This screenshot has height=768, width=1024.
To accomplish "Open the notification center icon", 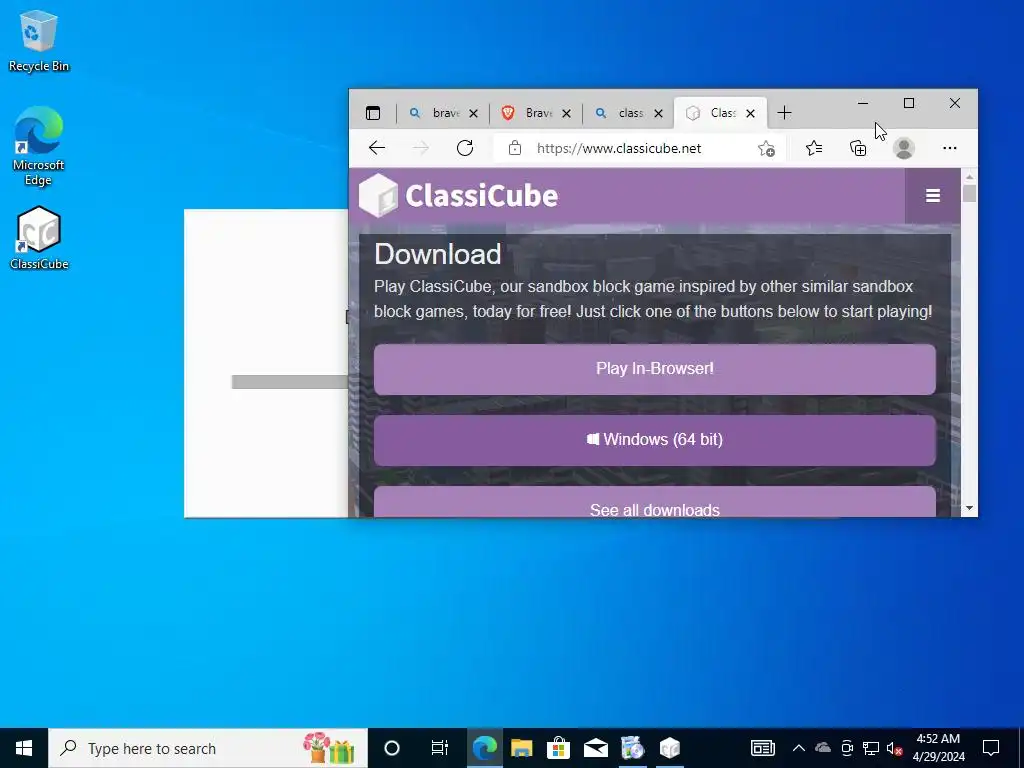I will (x=991, y=748).
